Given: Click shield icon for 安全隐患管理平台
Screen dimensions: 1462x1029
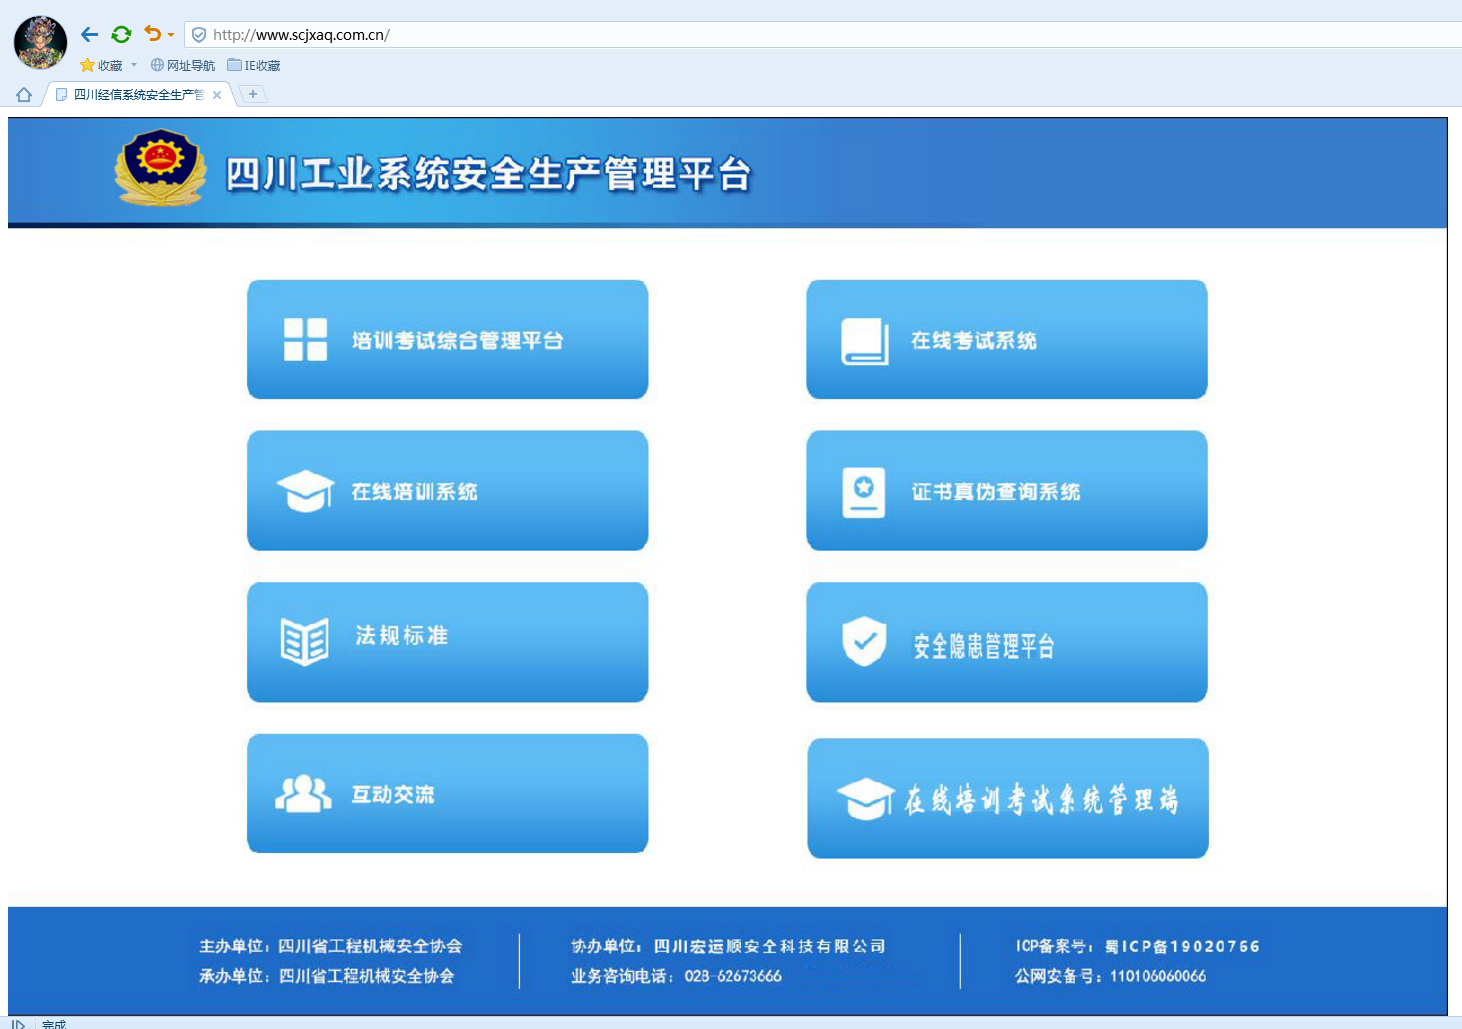Looking at the screenshot, I should [x=864, y=641].
